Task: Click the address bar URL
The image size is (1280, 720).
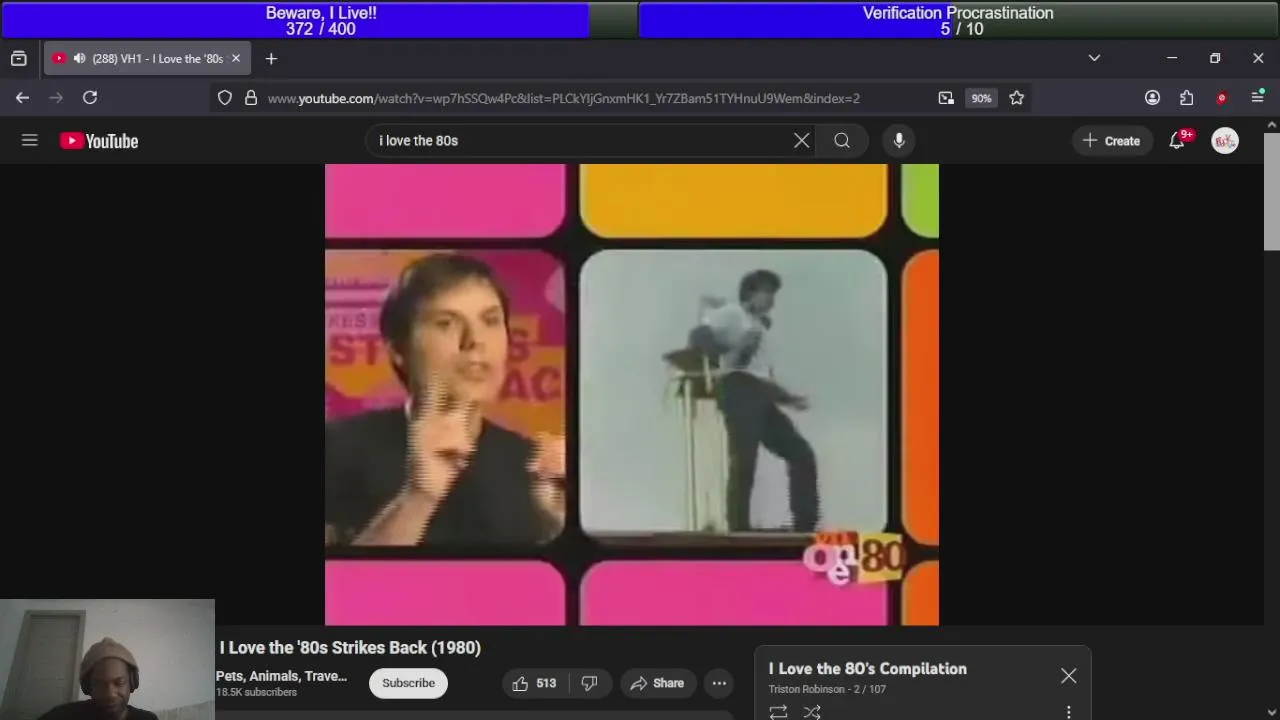Action: [564, 98]
